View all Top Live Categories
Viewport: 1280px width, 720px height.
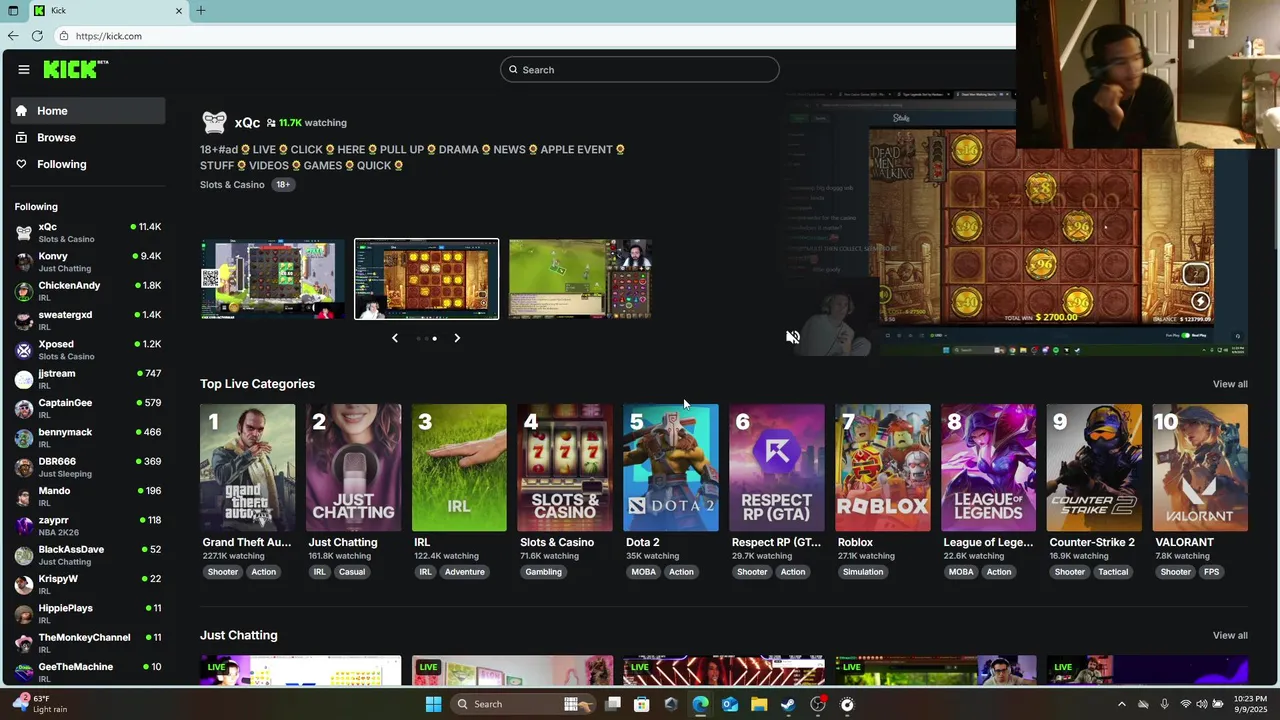pyautogui.click(x=1230, y=384)
